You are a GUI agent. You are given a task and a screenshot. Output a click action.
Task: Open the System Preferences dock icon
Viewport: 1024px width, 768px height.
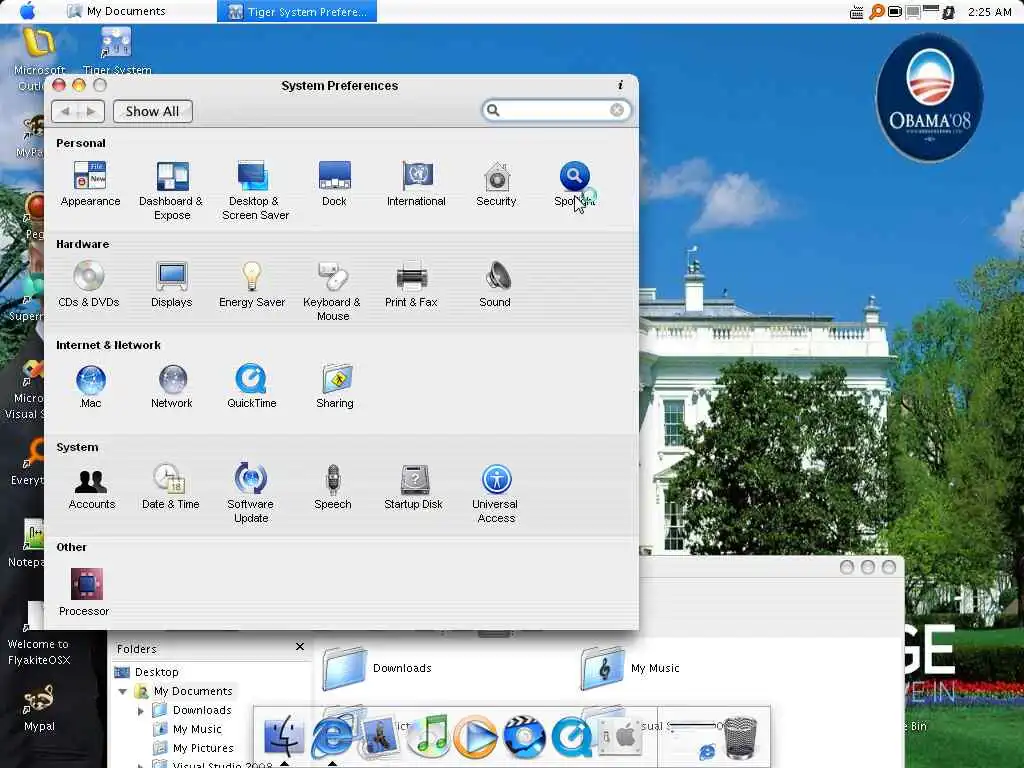(618, 737)
